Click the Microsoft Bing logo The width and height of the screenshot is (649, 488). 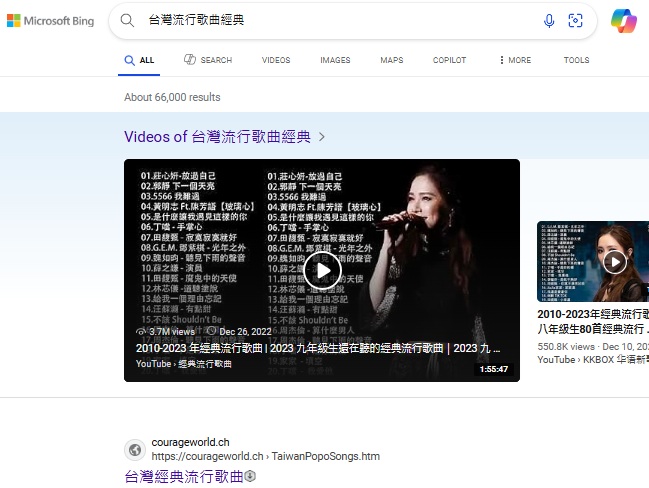click(x=51, y=21)
